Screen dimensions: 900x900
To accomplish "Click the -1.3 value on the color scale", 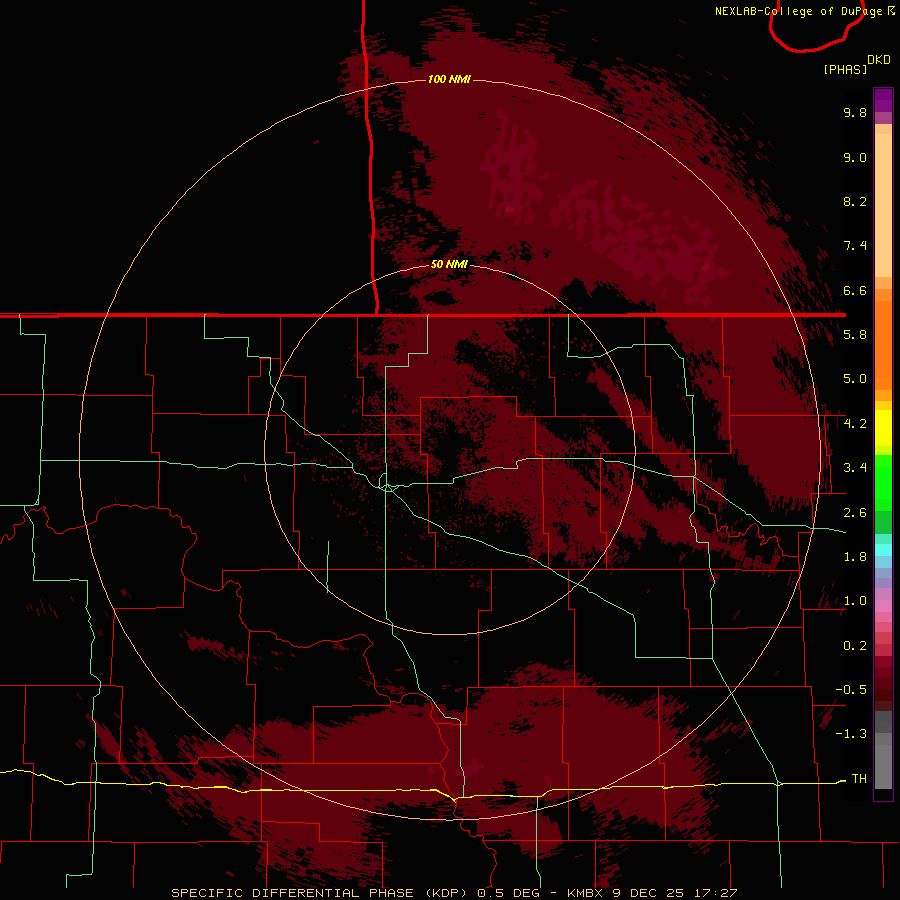I will coord(851,734).
